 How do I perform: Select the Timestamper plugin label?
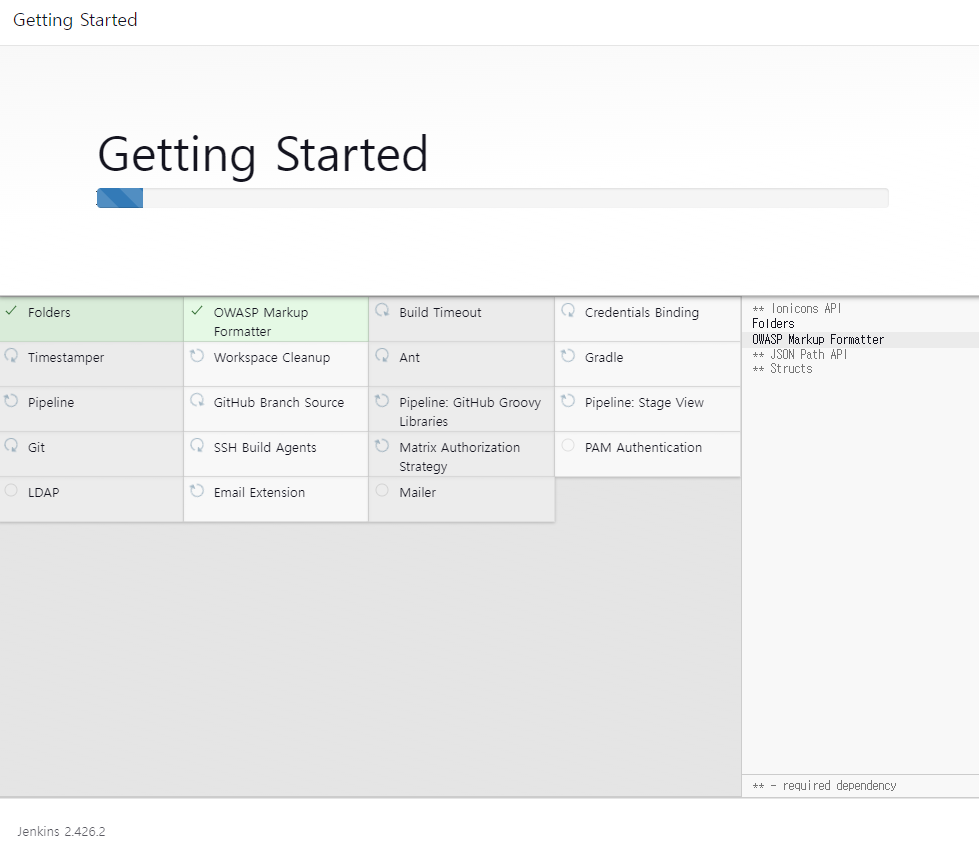(x=66, y=357)
